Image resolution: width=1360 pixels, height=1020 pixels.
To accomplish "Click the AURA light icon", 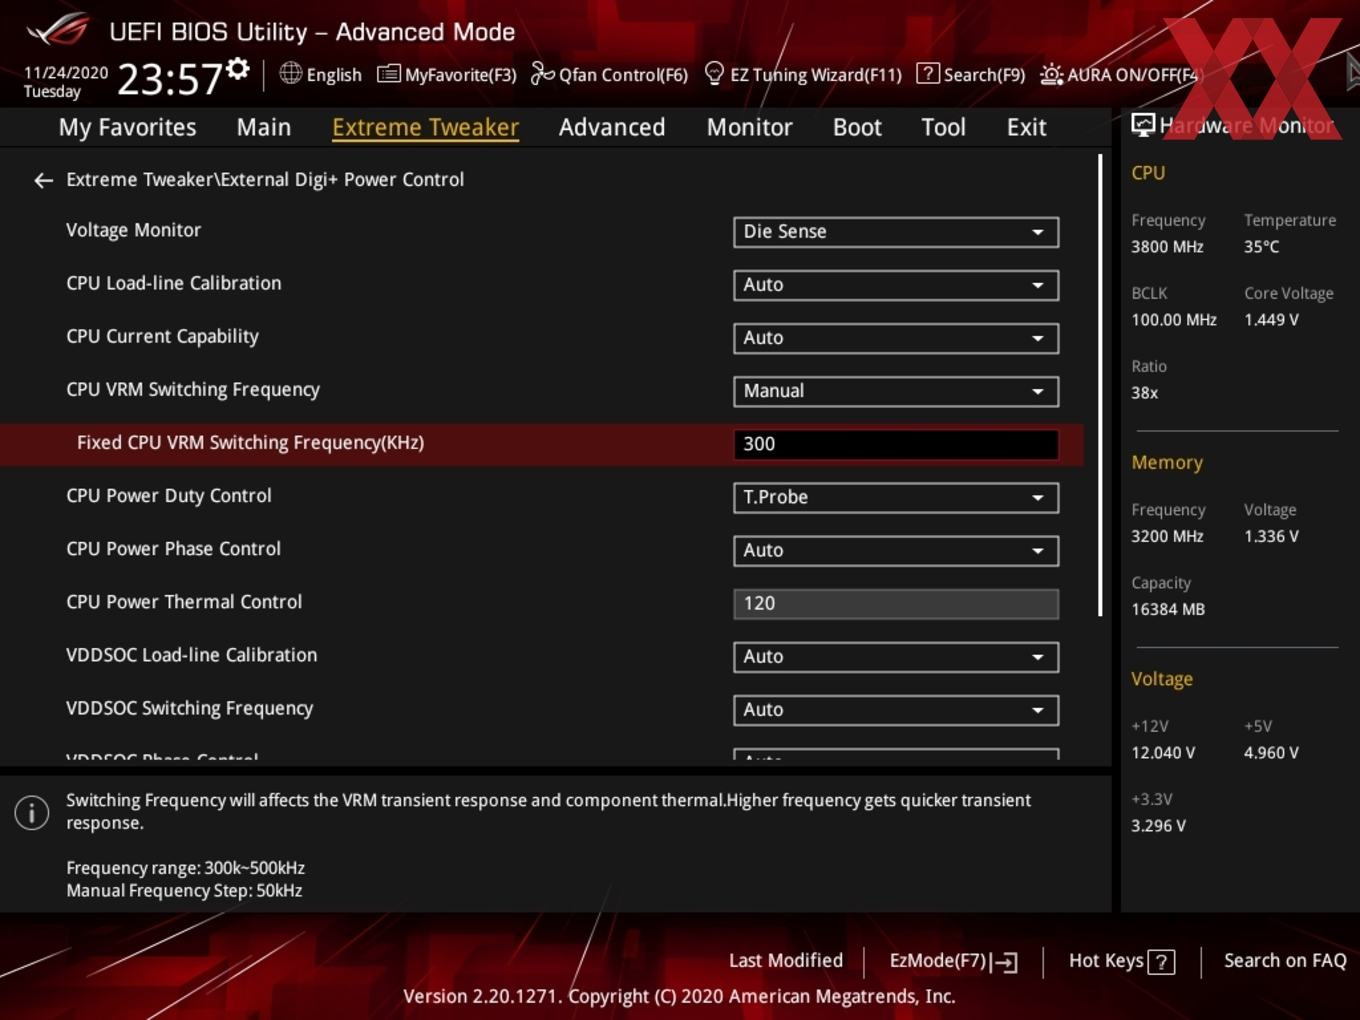I will pyautogui.click(x=1051, y=74).
